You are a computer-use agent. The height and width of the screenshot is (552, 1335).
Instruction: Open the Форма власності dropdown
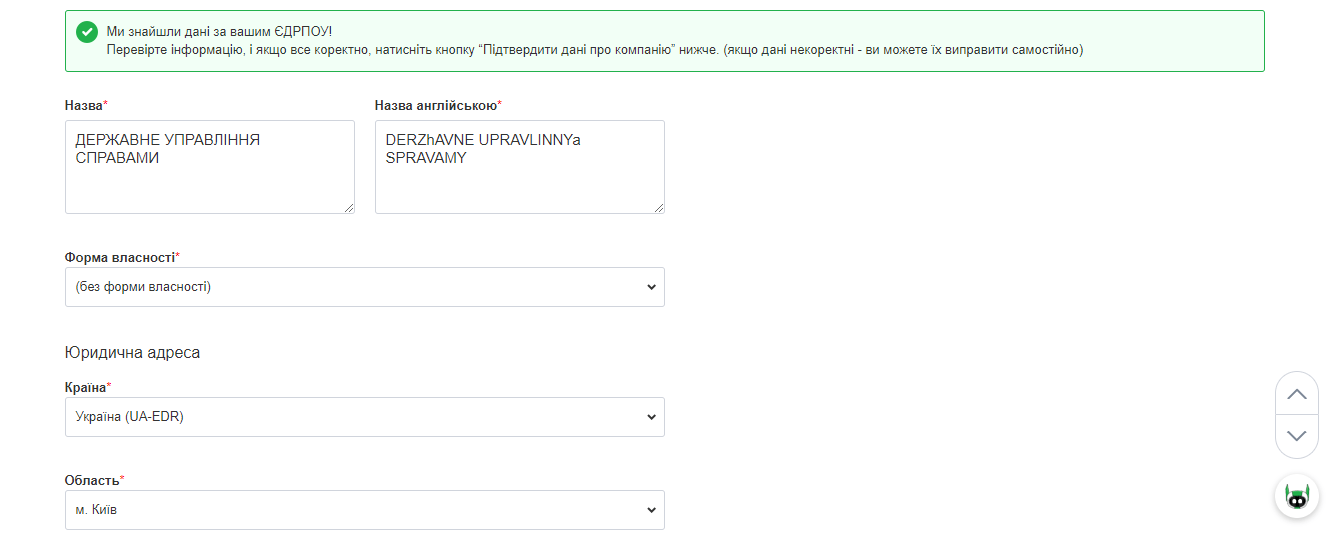pyautogui.click(x=364, y=287)
